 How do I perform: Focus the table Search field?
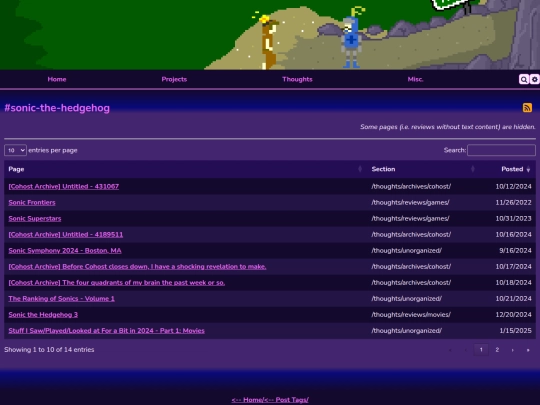(501, 150)
